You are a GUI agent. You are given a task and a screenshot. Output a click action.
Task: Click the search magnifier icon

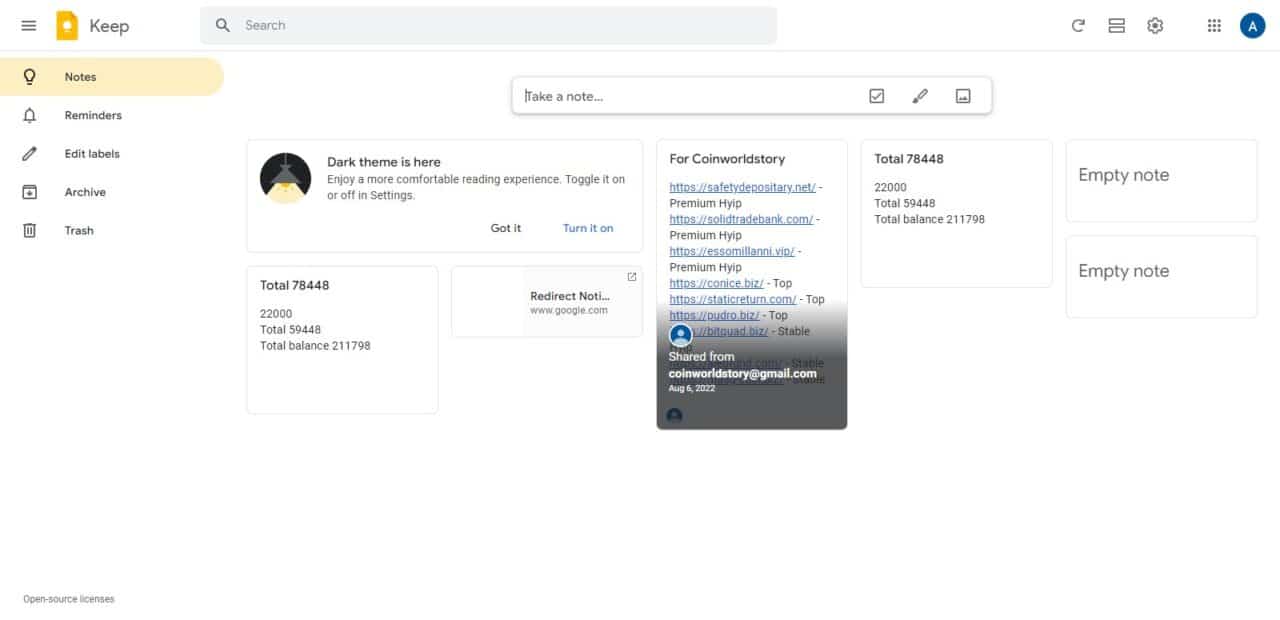point(223,25)
